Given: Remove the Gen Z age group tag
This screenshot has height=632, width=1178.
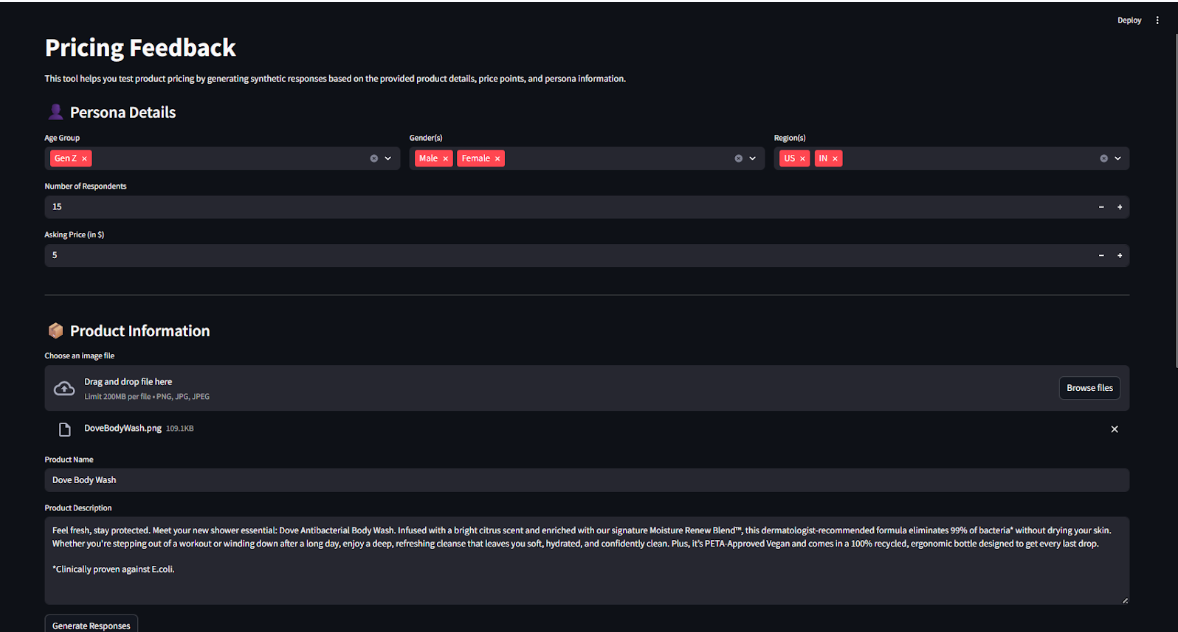Looking at the screenshot, I should [x=84, y=159].
